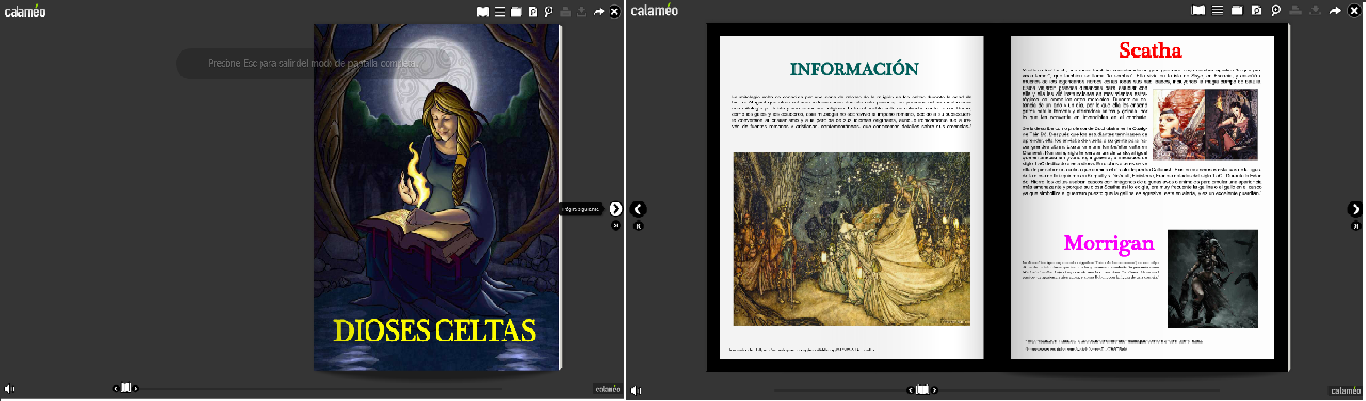Screen dimensions: 1366x401
Task: Click zoom magnifier in left viewer
Action: [x=549, y=12]
